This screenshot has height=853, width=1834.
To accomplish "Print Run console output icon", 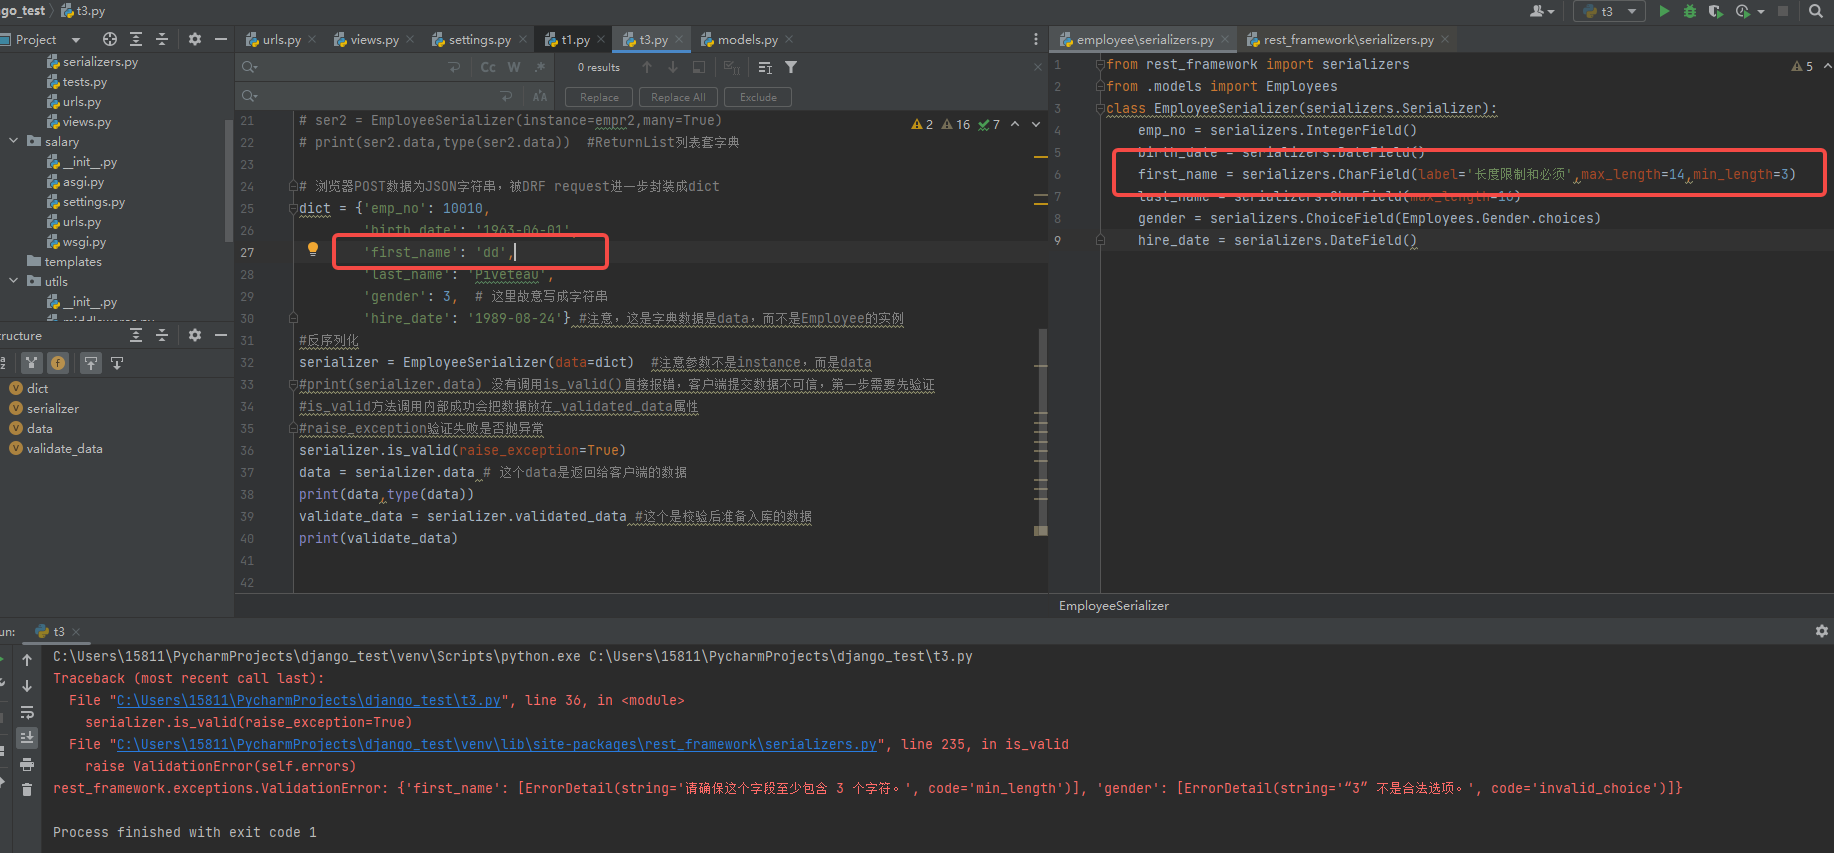I will pyautogui.click(x=27, y=764).
